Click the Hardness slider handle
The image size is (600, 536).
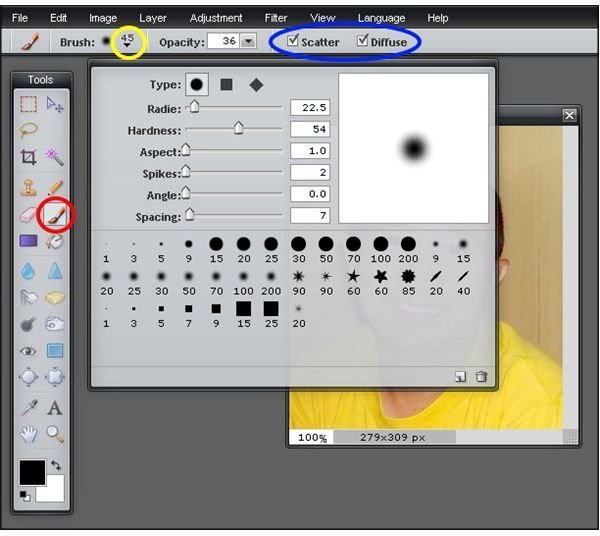click(x=238, y=128)
